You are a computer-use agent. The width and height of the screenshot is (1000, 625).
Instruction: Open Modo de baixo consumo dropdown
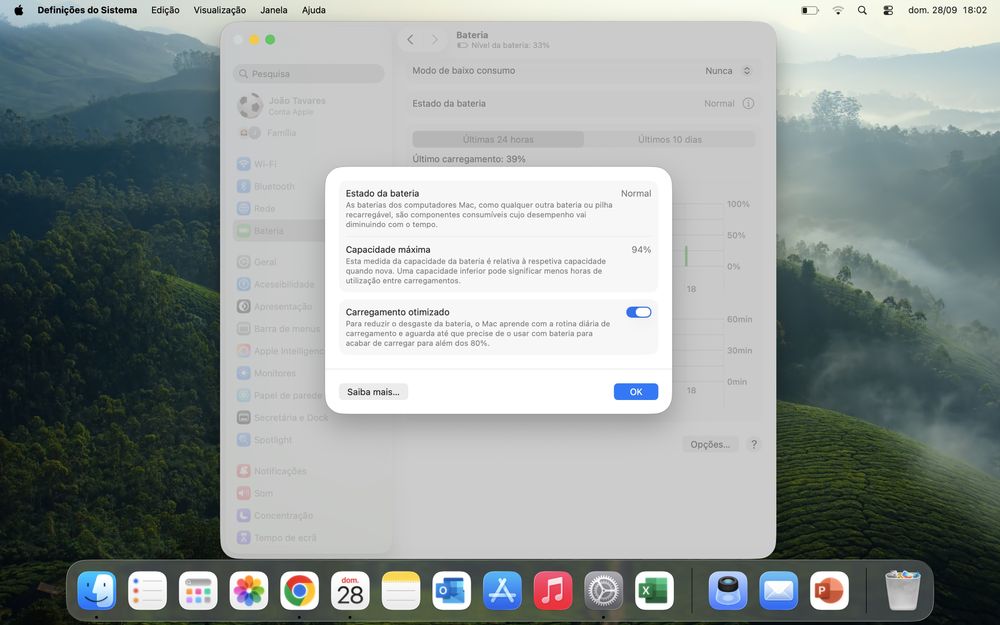point(728,71)
